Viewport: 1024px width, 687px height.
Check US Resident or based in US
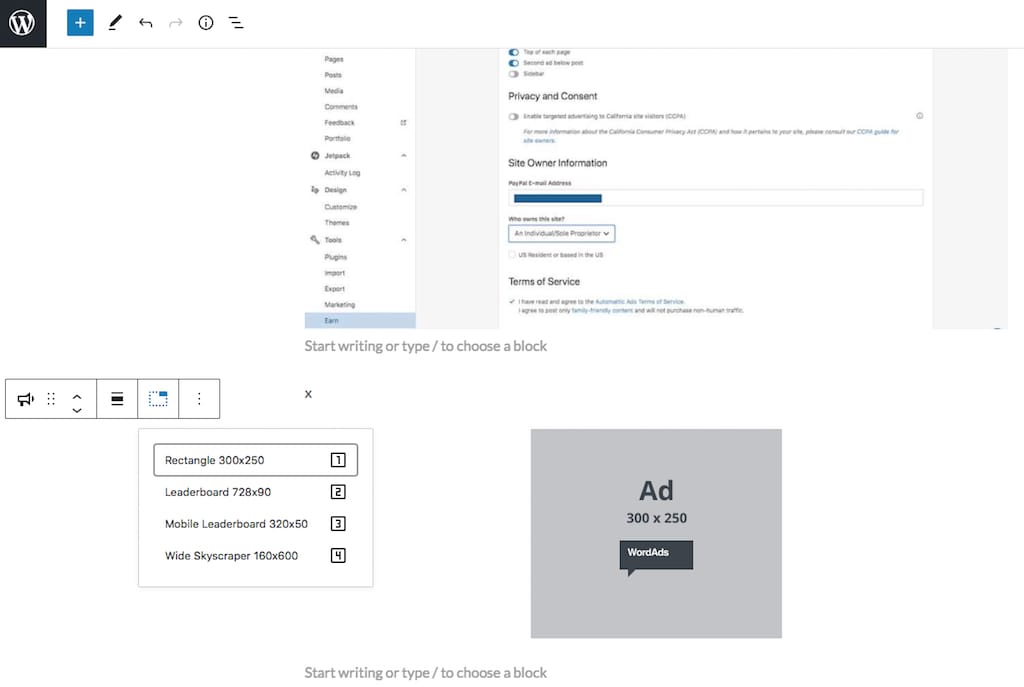click(512, 255)
